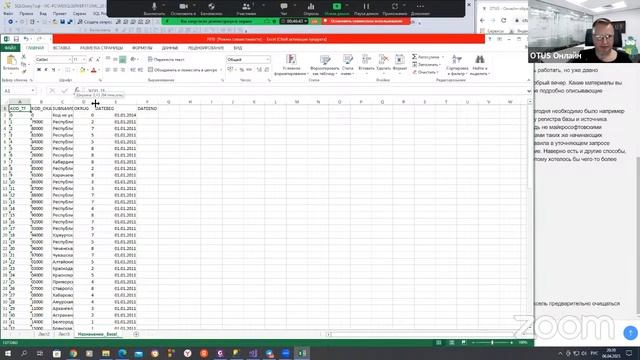The image size is (640, 360).
Task: Click the red Stop Share button
Action: tap(366, 21)
